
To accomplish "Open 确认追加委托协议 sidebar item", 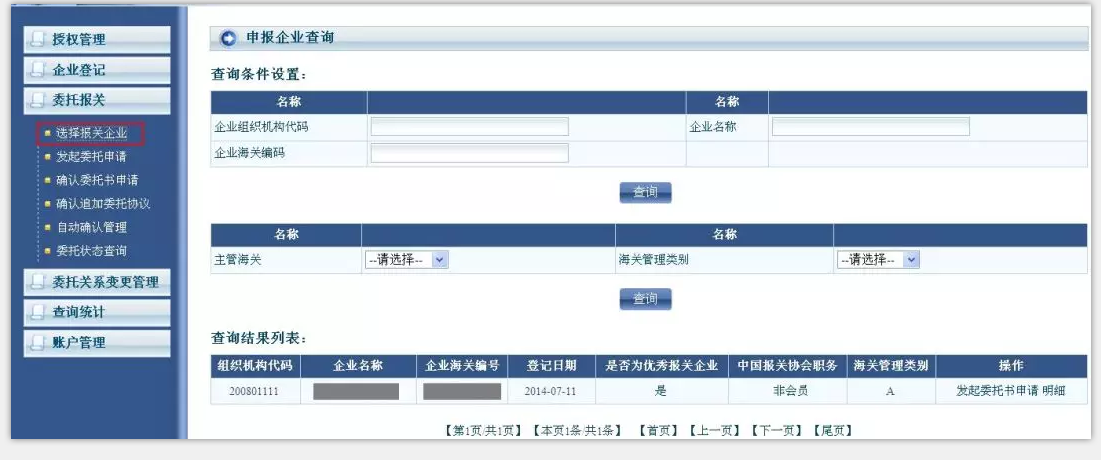I will pos(103,204).
